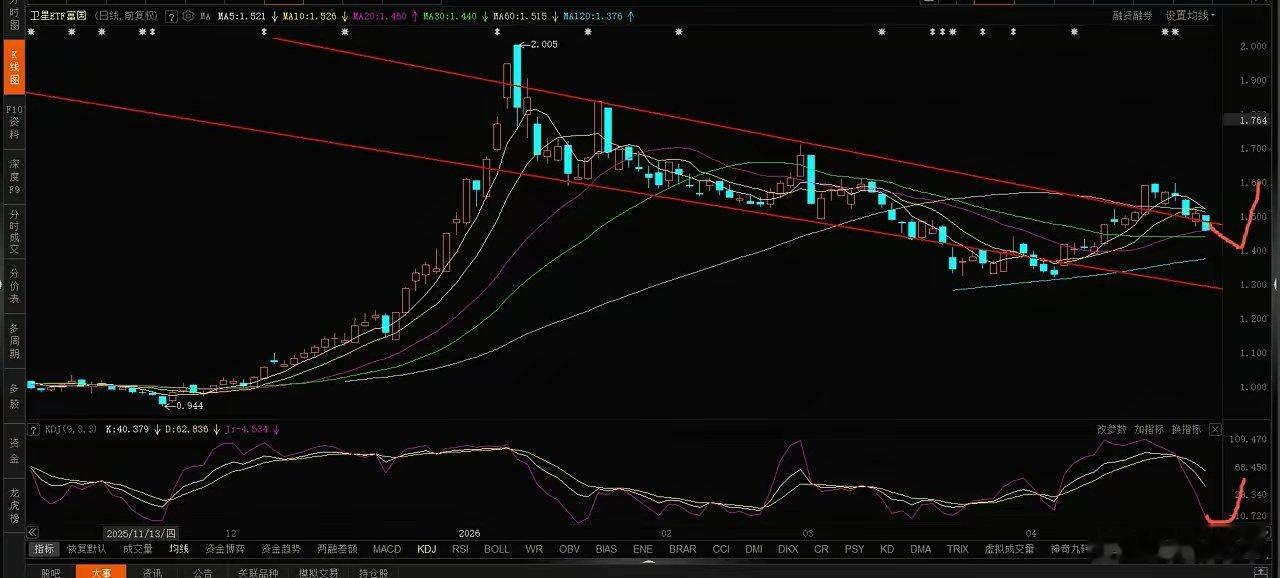
Task: Open the 加指标 add indicator option
Action: coord(1148,428)
